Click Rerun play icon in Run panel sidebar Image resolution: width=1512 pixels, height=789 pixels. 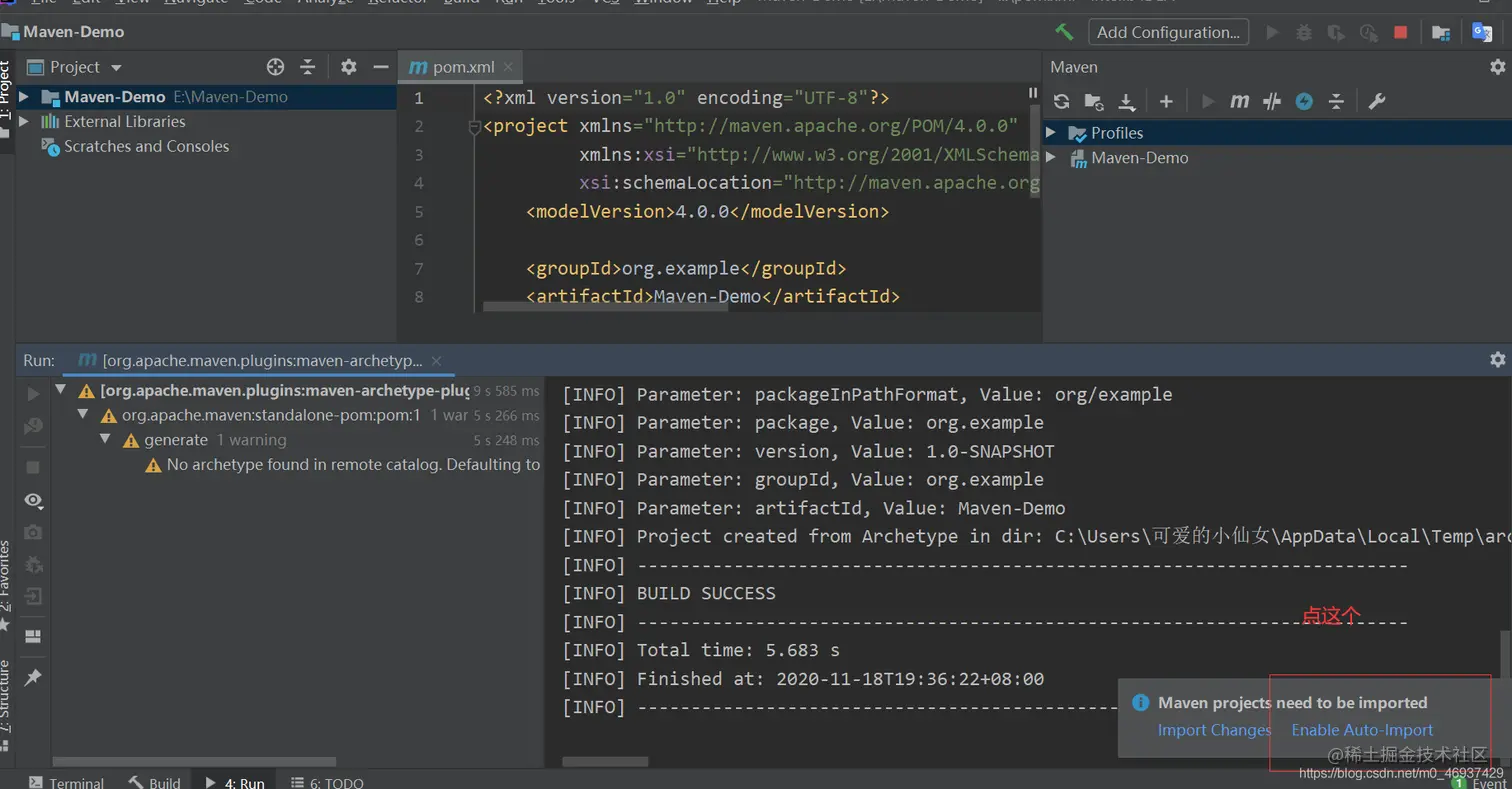tap(33, 394)
